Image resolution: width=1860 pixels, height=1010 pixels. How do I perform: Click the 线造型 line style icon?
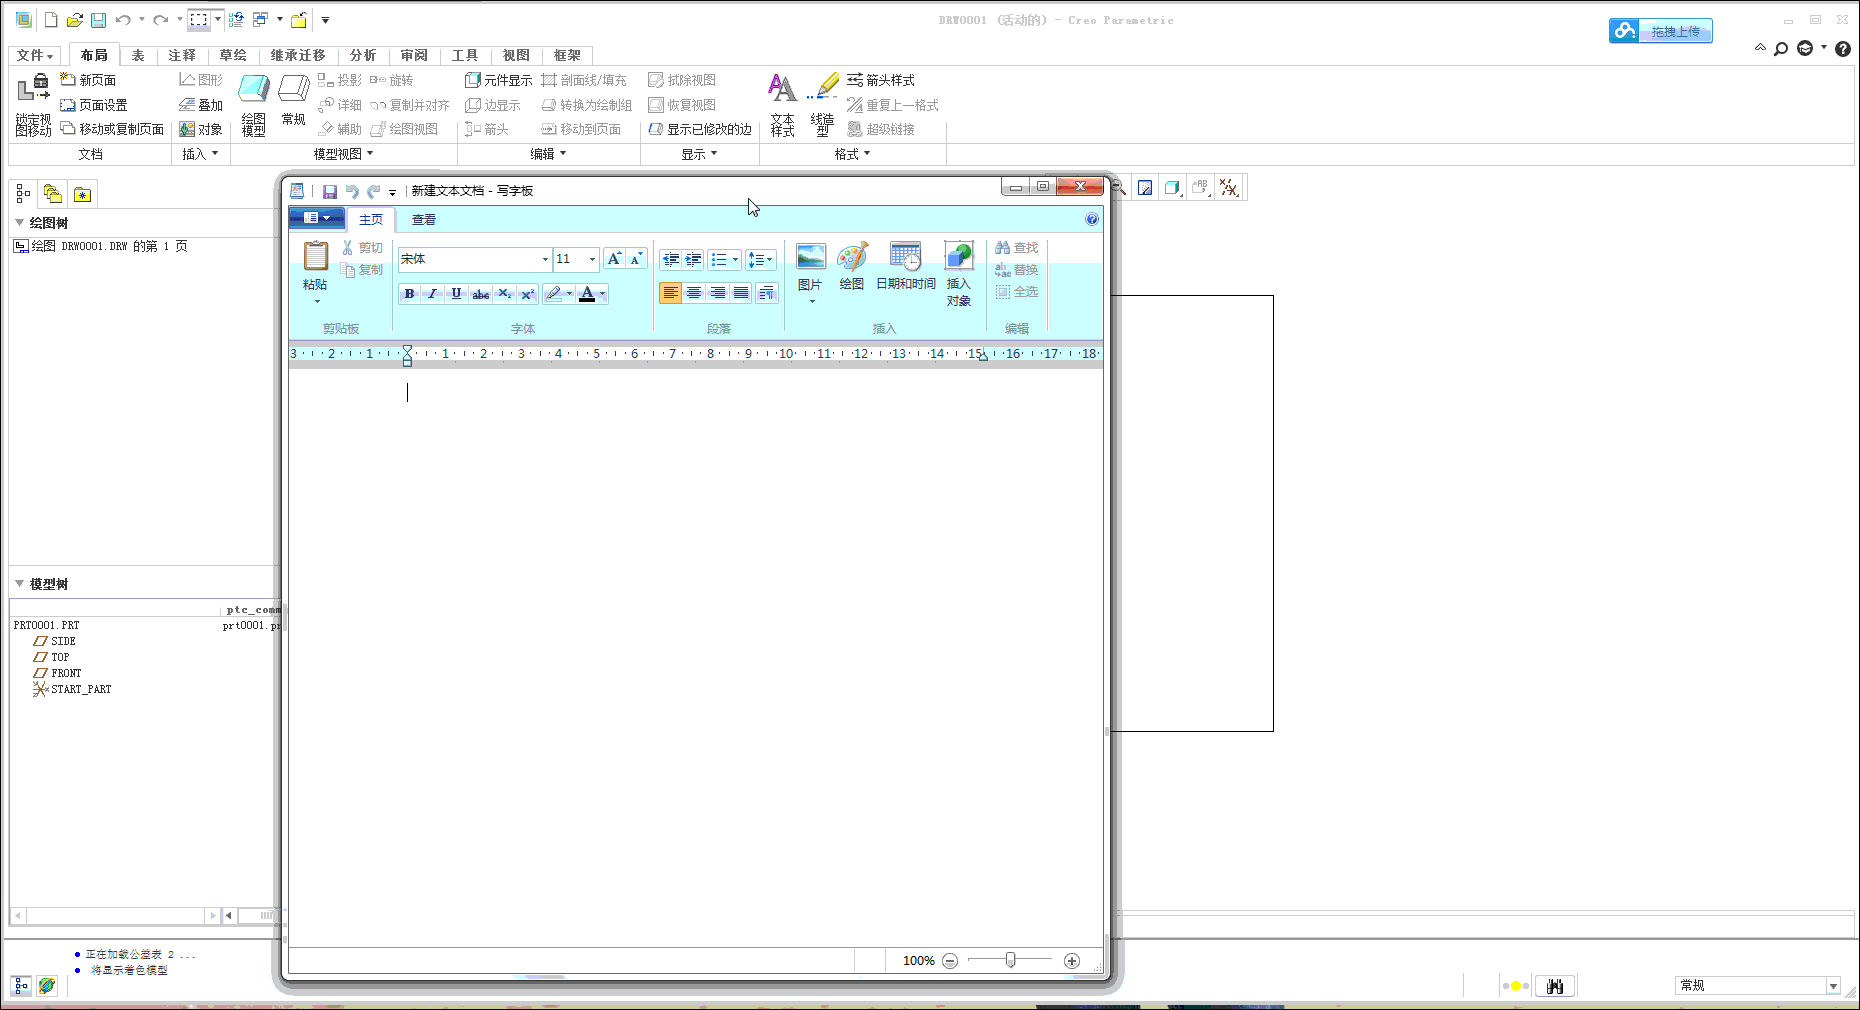[x=823, y=105]
